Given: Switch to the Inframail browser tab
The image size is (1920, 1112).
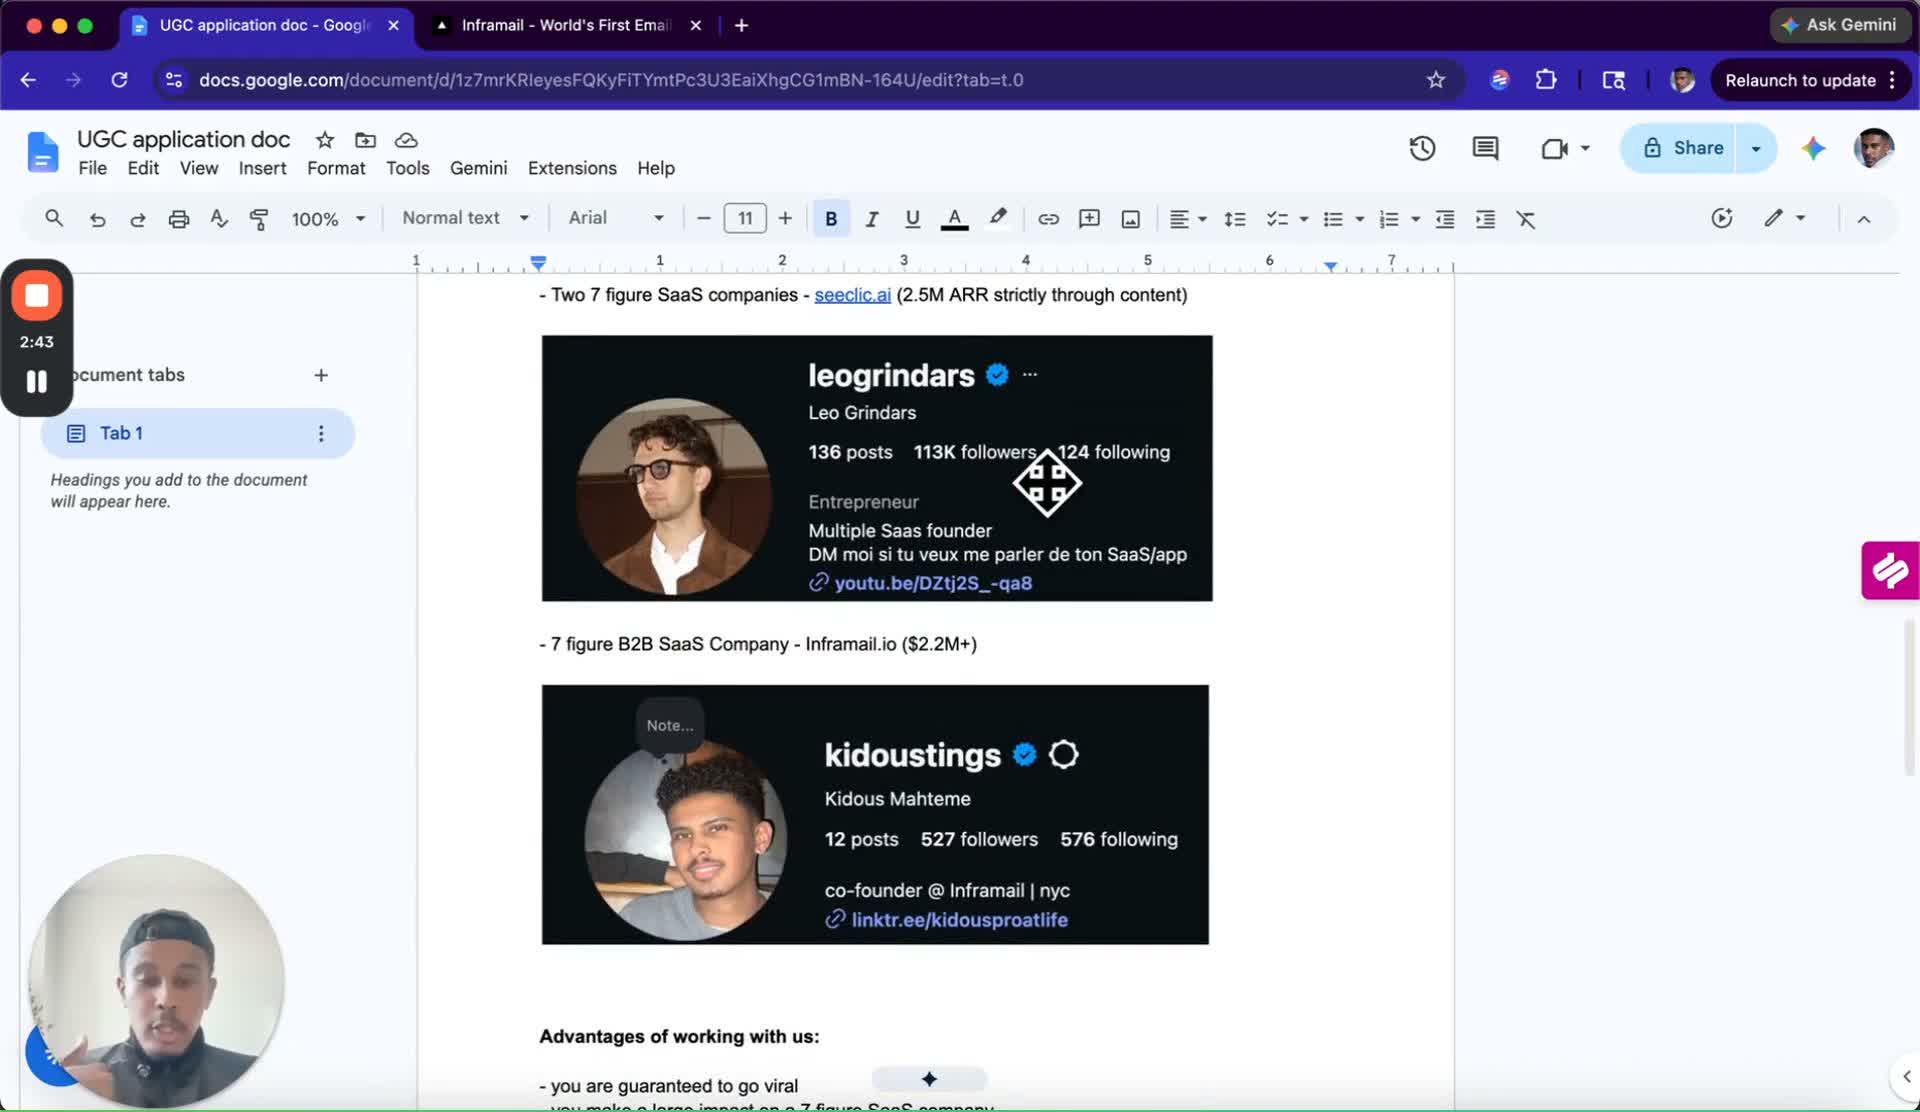Looking at the screenshot, I should tap(566, 25).
